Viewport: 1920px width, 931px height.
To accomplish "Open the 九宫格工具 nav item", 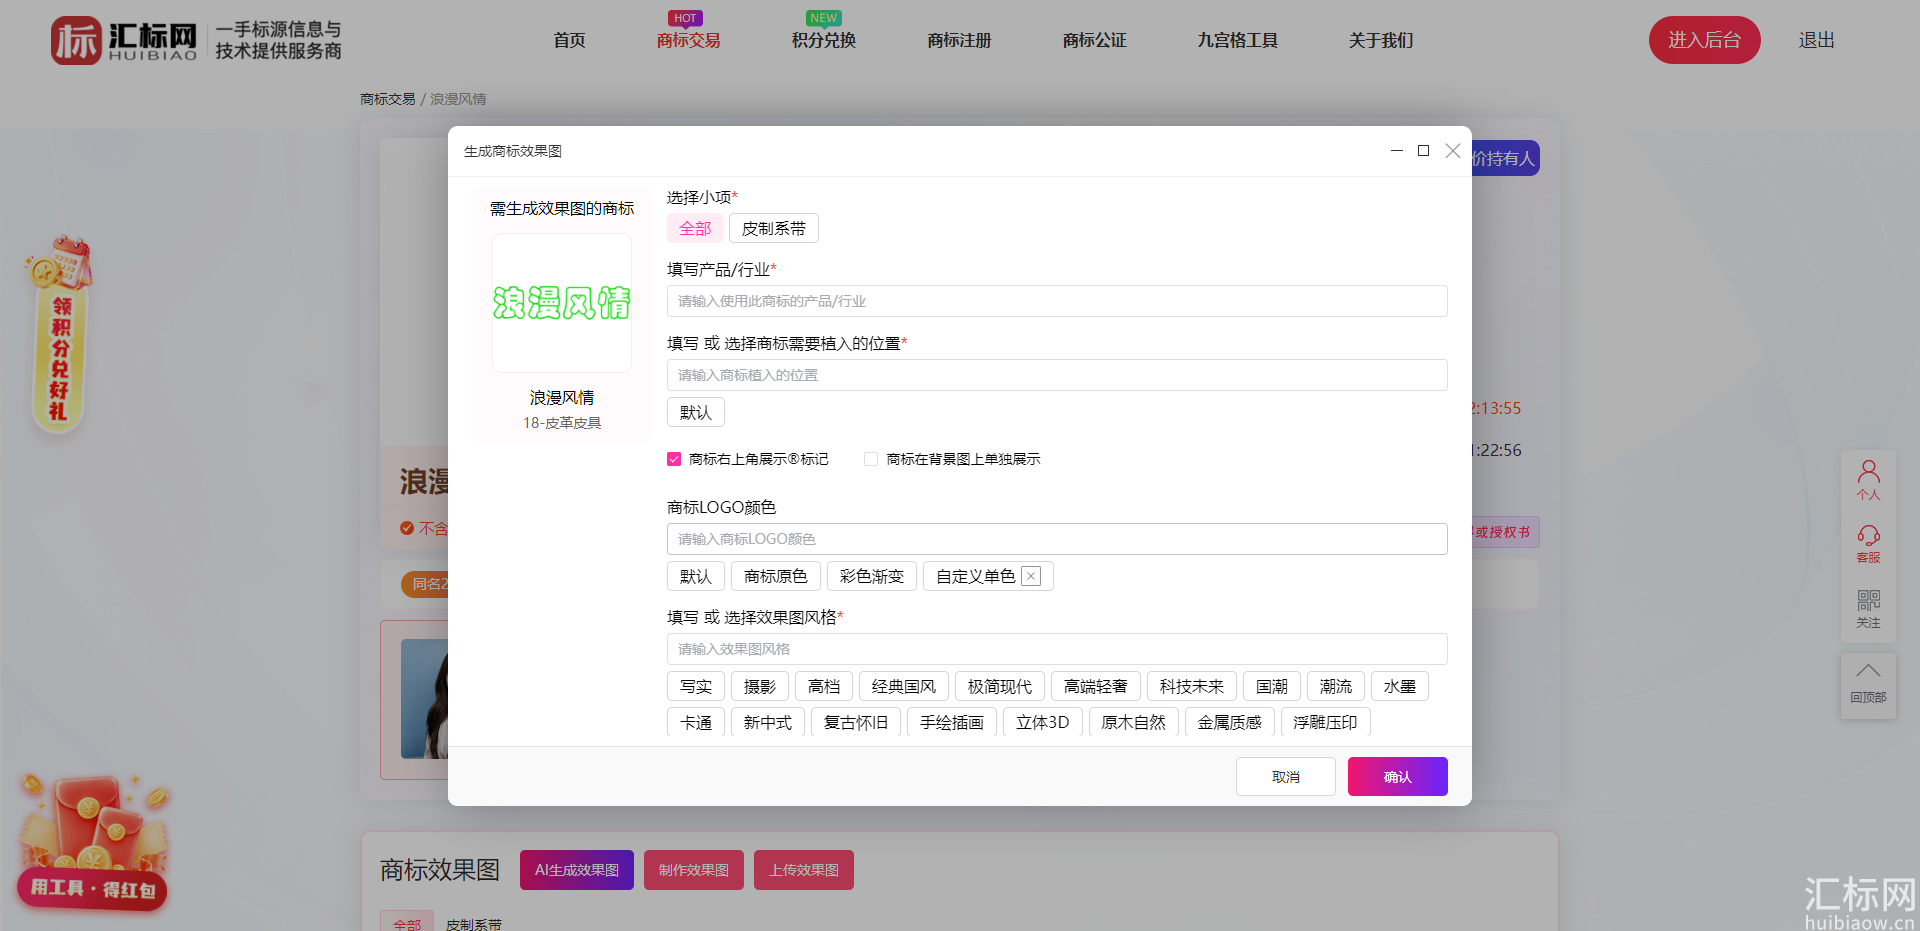I will click(x=1237, y=40).
